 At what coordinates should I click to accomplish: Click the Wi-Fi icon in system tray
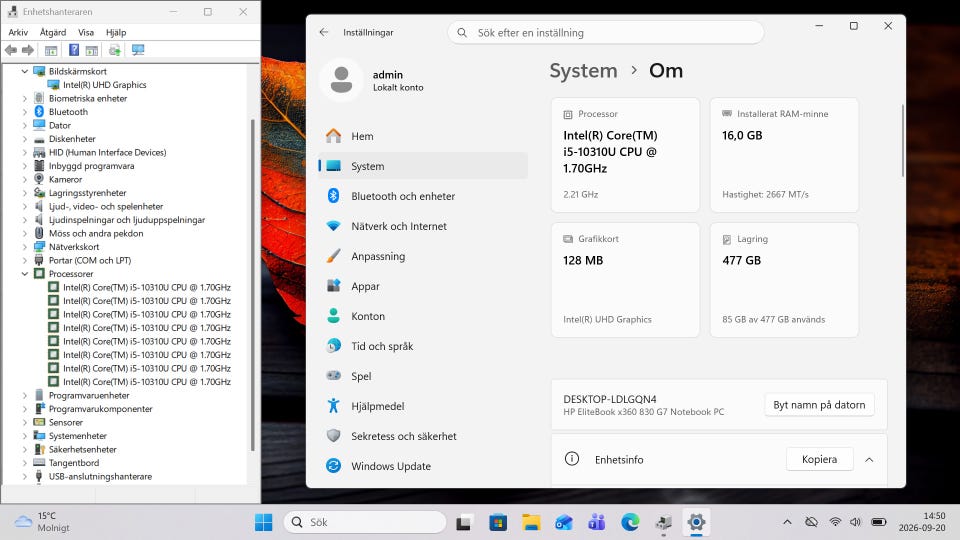[835, 522]
